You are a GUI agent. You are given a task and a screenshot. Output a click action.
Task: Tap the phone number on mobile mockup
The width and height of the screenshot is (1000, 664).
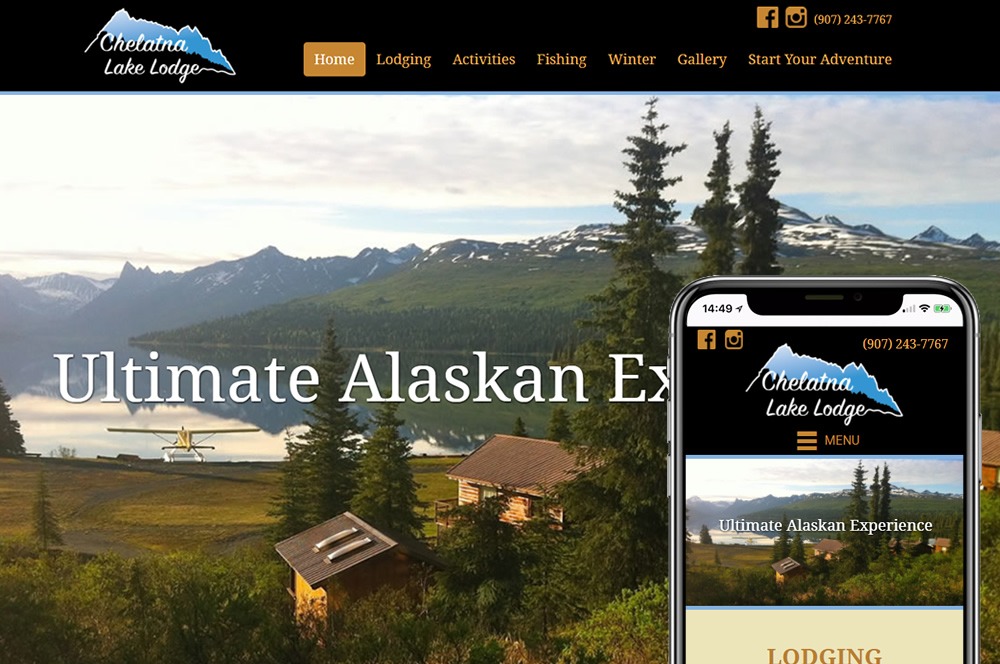(905, 344)
